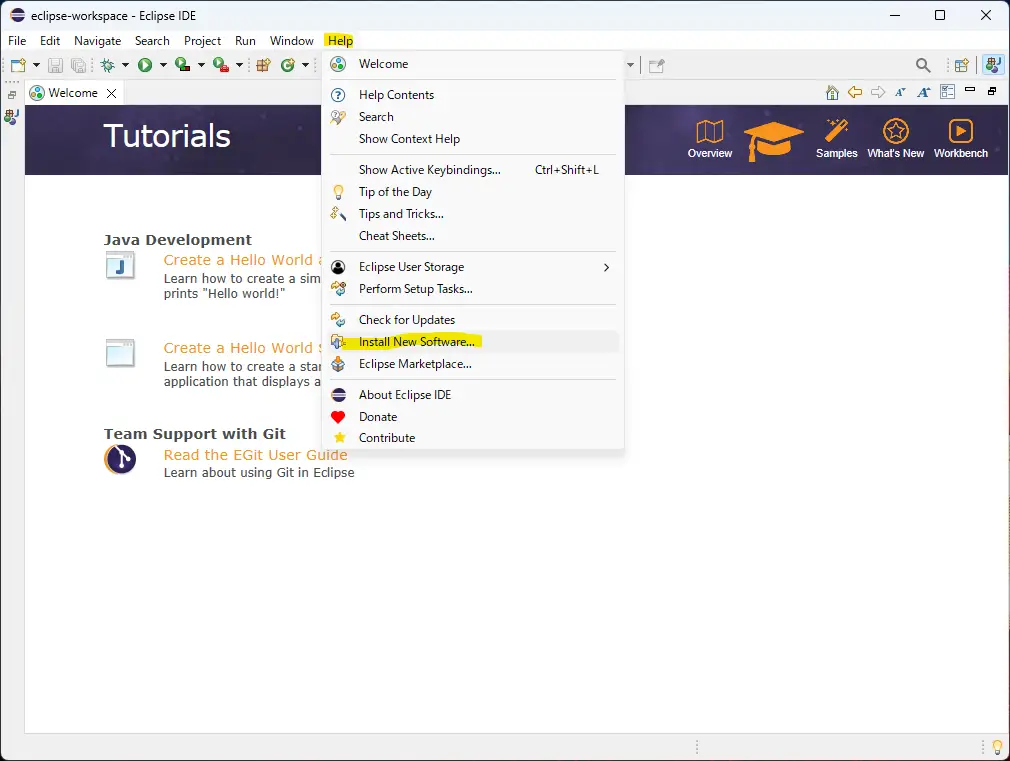1010x761 pixels.
Task: Click the Open Perspective icon
Action: pos(962,65)
